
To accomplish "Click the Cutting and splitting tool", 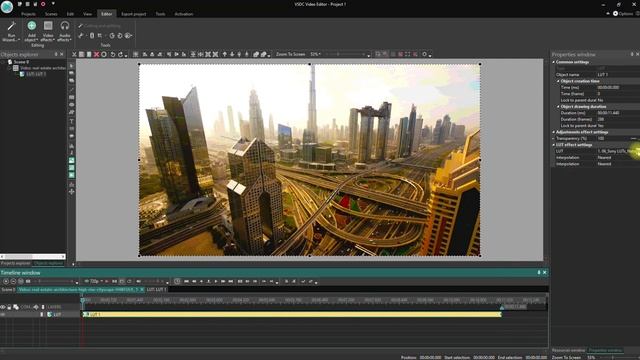I will tap(101, 26).
